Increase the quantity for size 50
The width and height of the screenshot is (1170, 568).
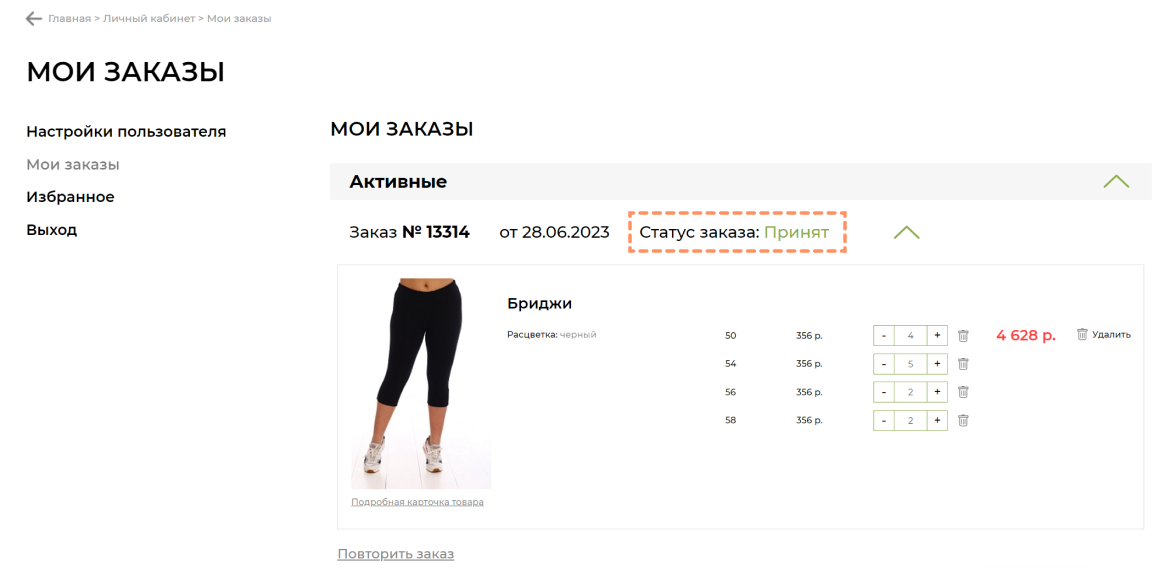point(937,336)
